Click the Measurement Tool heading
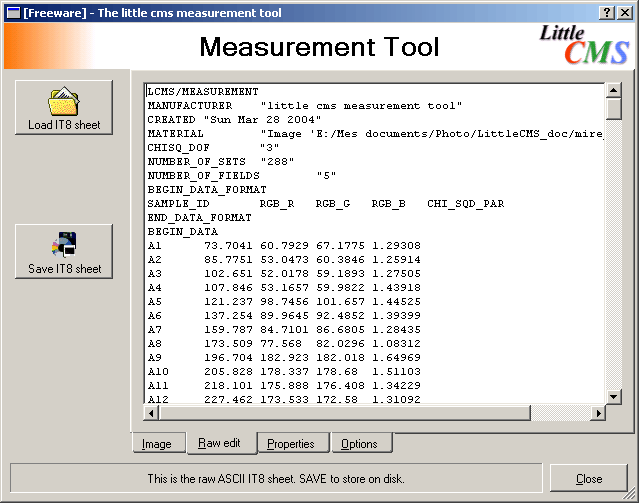639x503 pixels. [320, 47]
